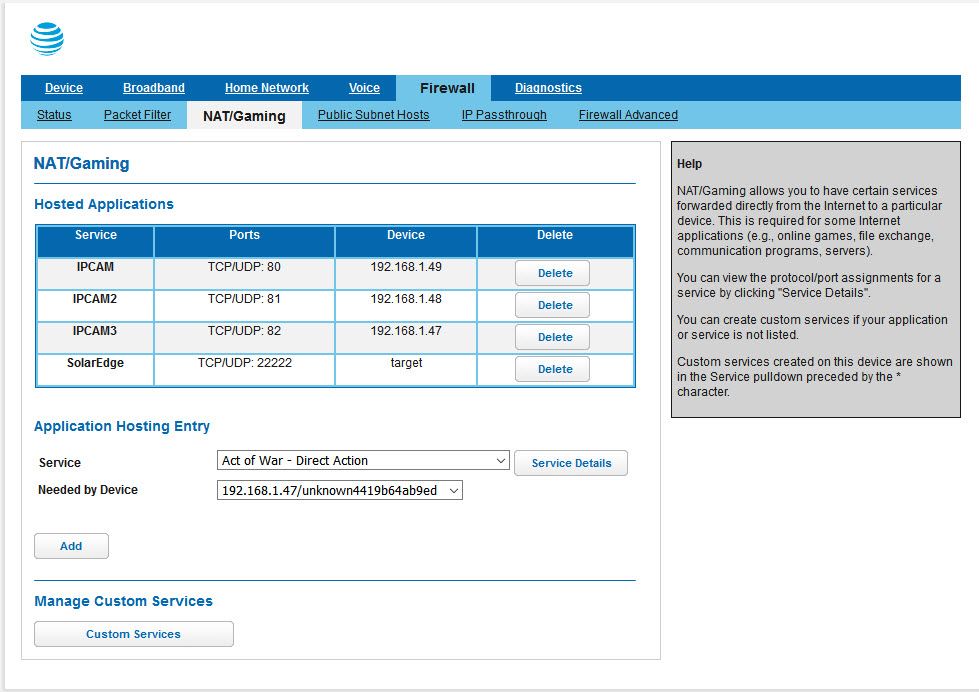Open Service Details for selected service
The width and height of the screenshot is (979, 692).
[x=570, y=463]
